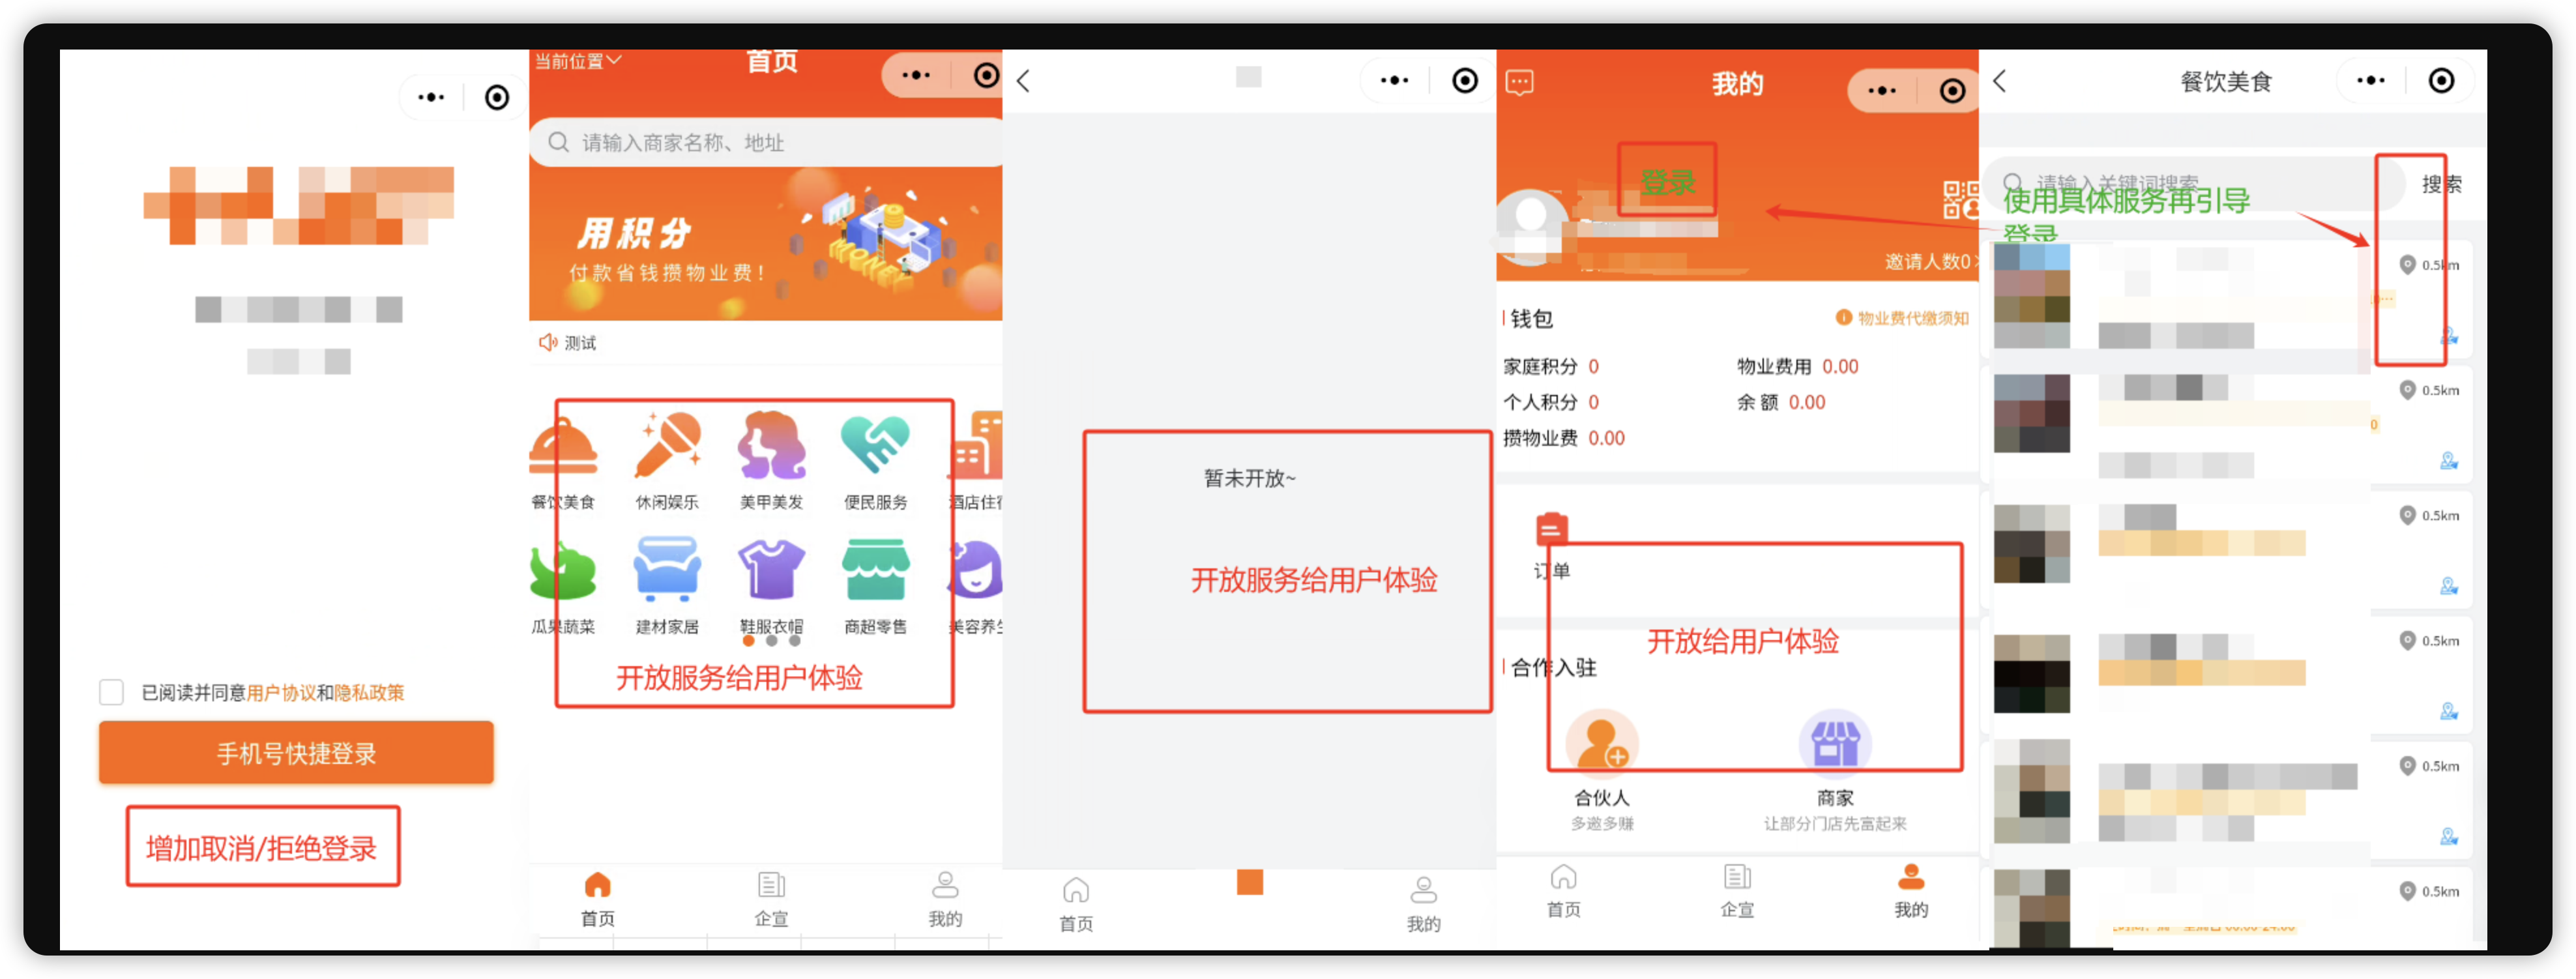Open the 瓜果蔬菜 category icon

coord(563,571)
